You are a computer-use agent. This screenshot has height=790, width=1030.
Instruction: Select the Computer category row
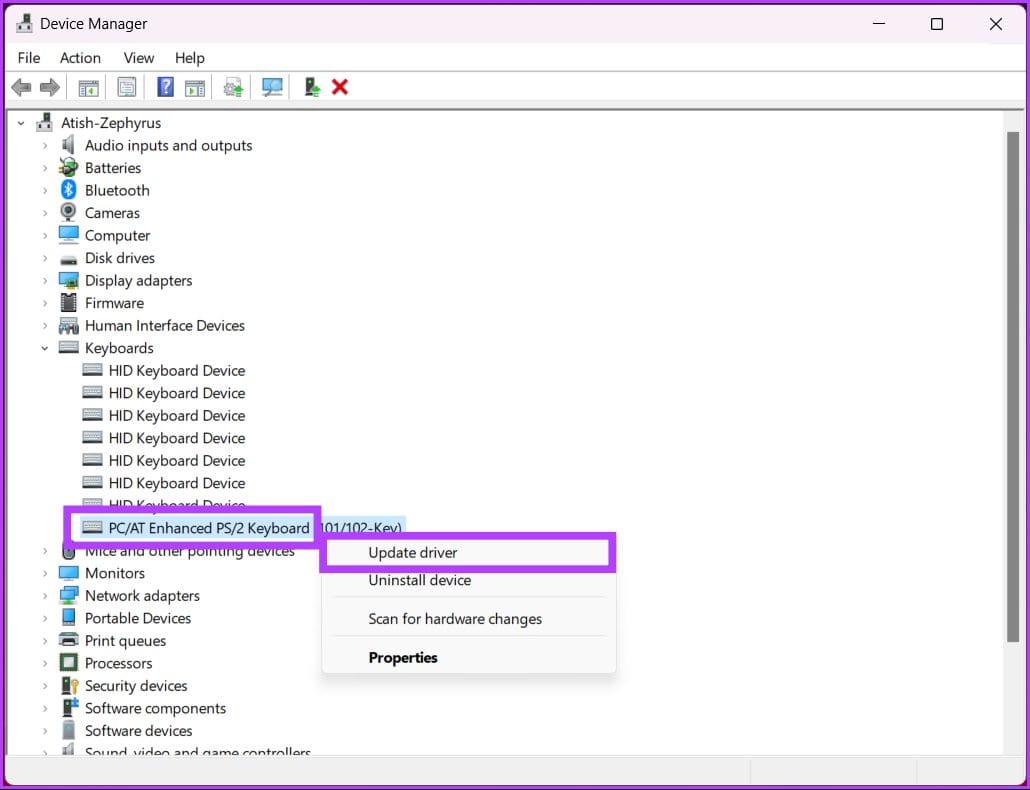coord(118,235)
